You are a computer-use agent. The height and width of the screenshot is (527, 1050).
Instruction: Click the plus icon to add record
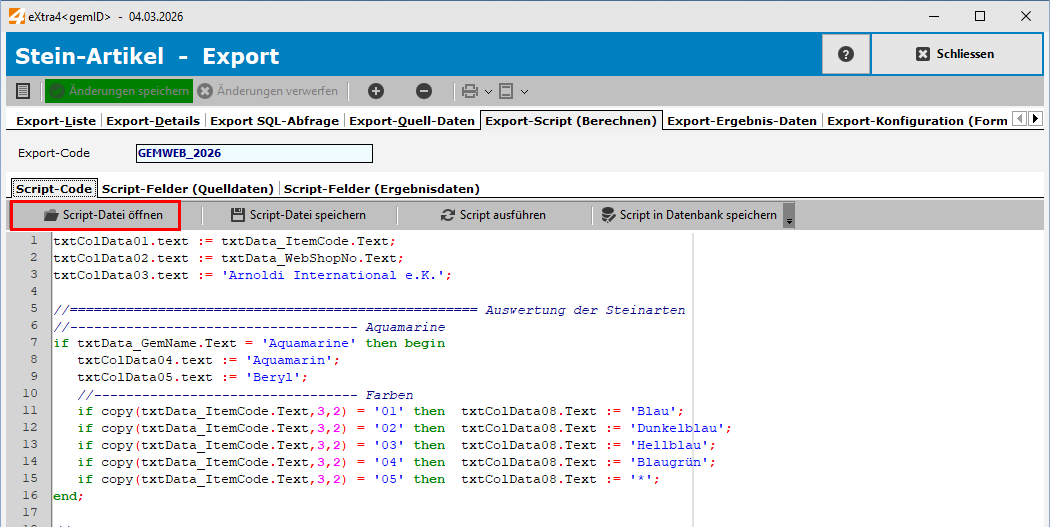point(376,91)
